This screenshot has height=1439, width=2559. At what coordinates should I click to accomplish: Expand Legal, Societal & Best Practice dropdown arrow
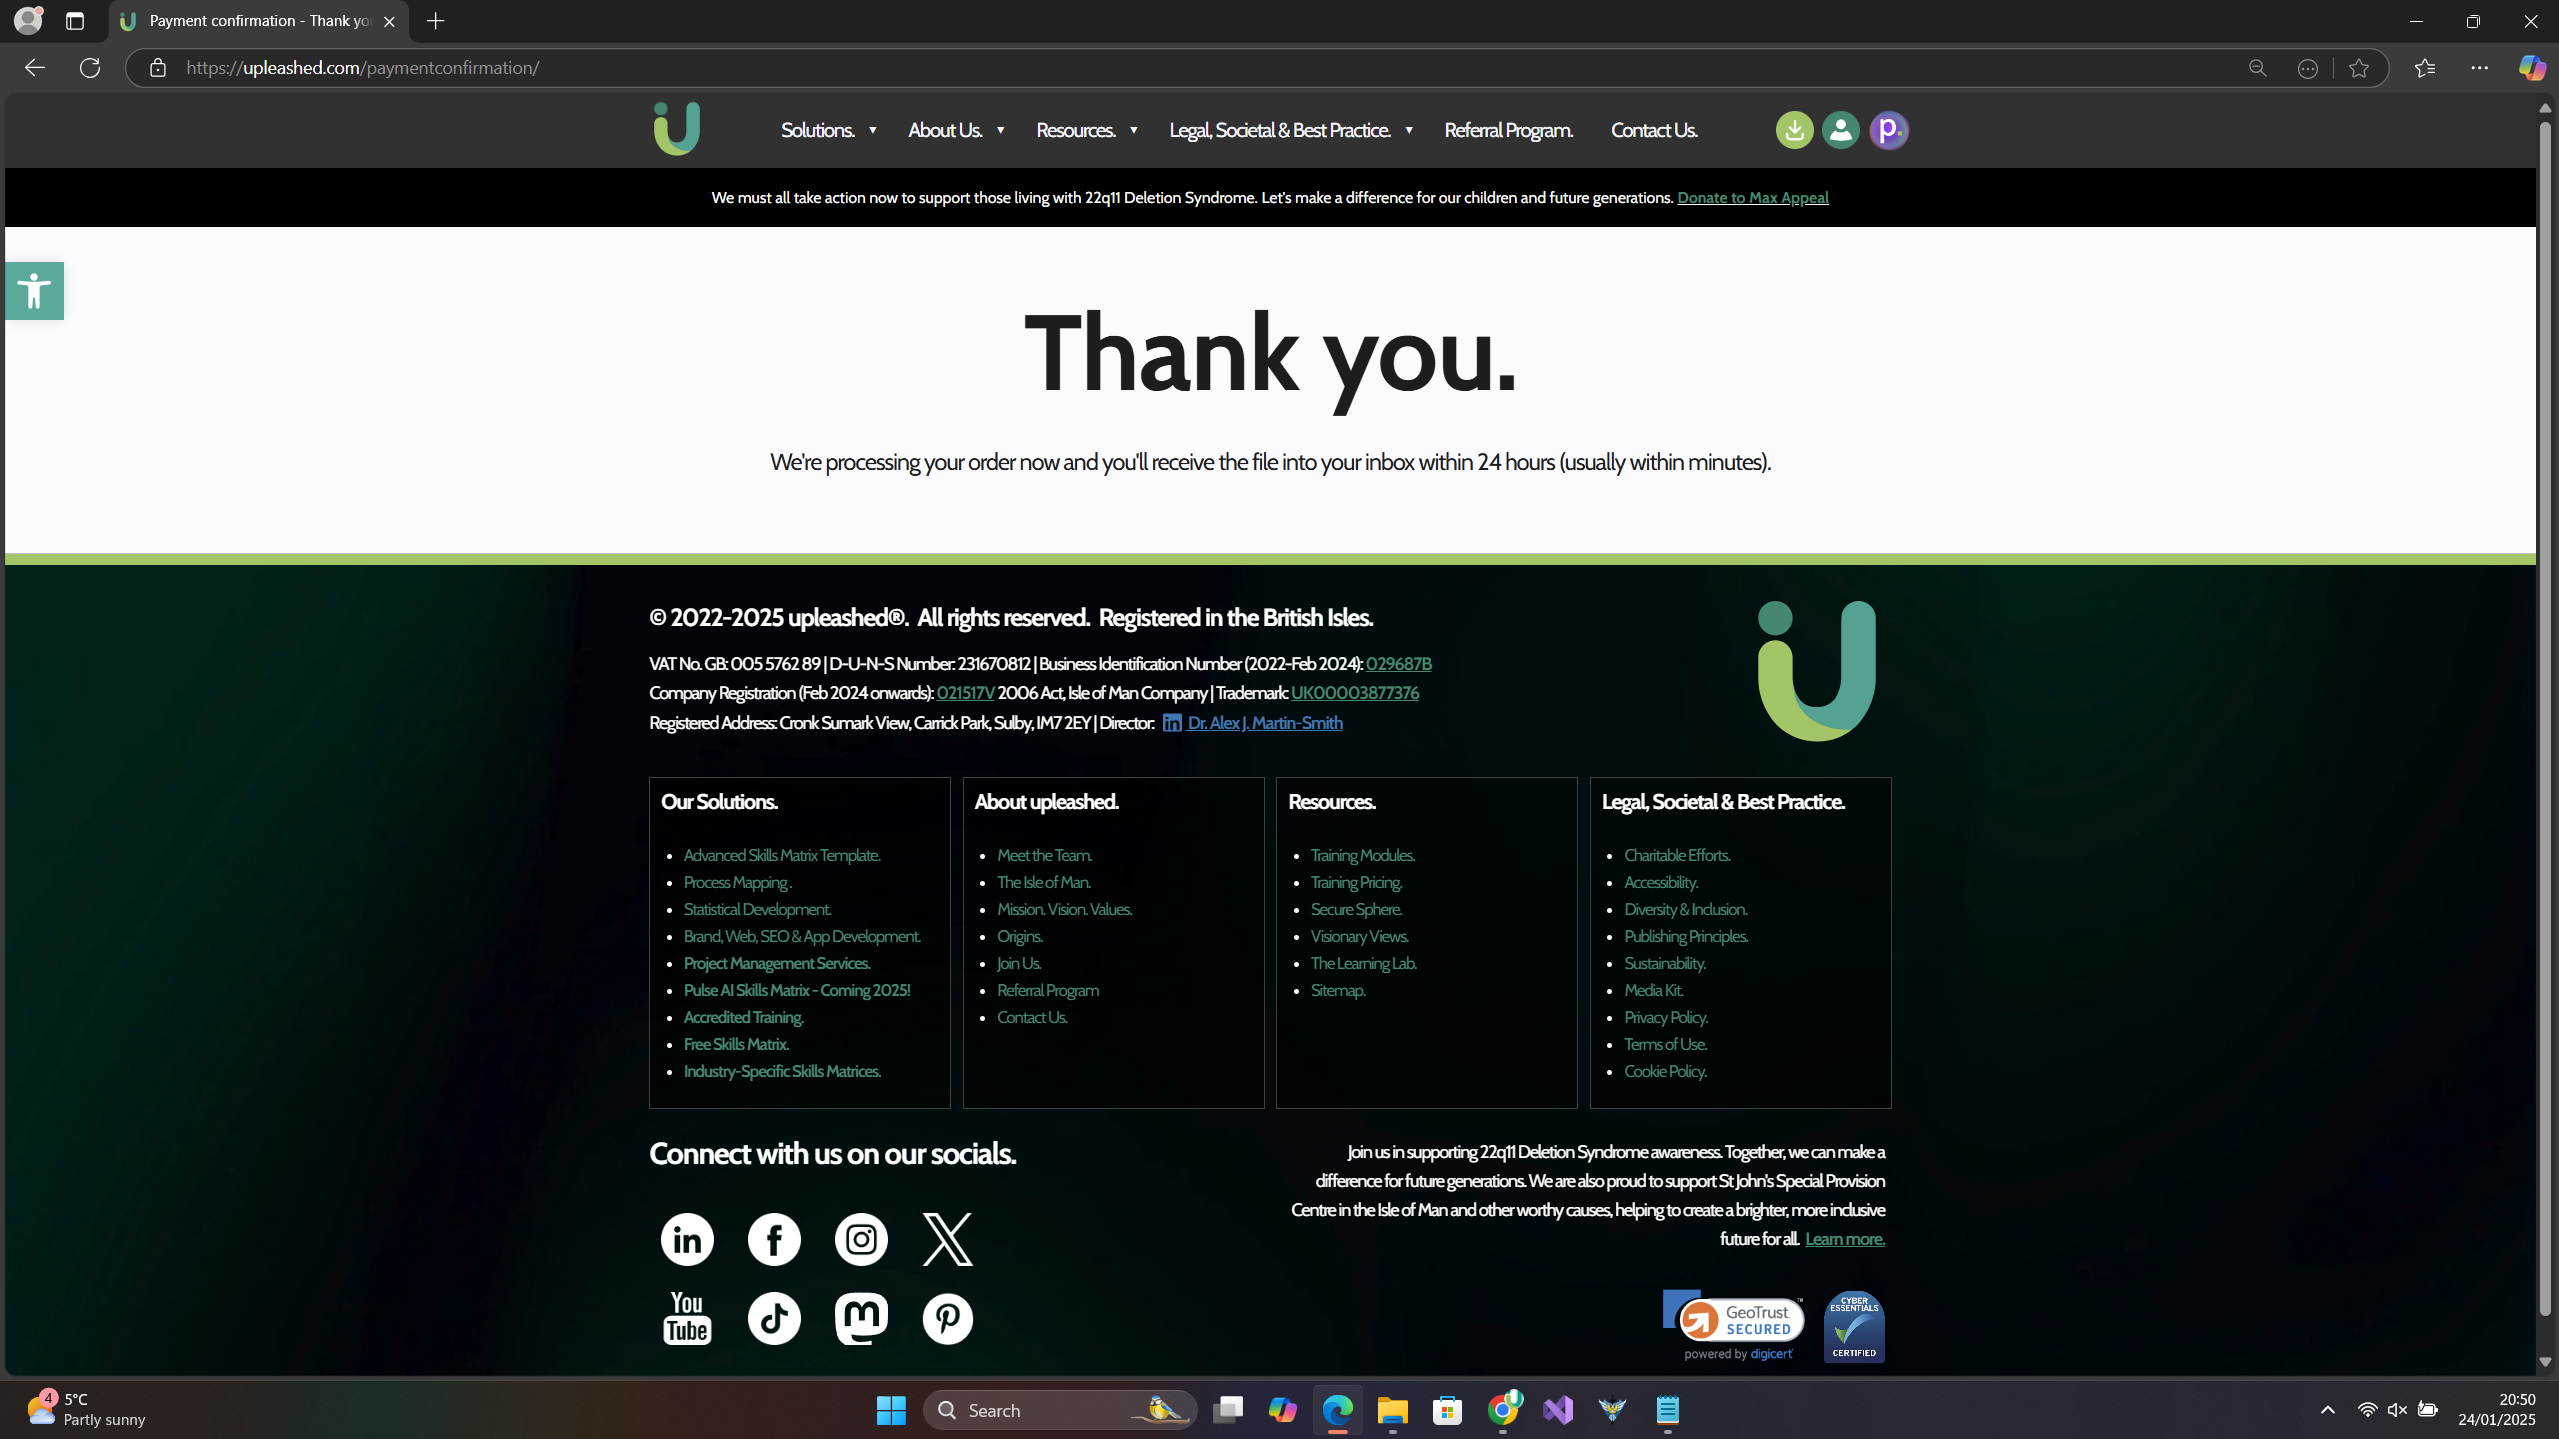pyautogui.click(x=1408, y=130)
